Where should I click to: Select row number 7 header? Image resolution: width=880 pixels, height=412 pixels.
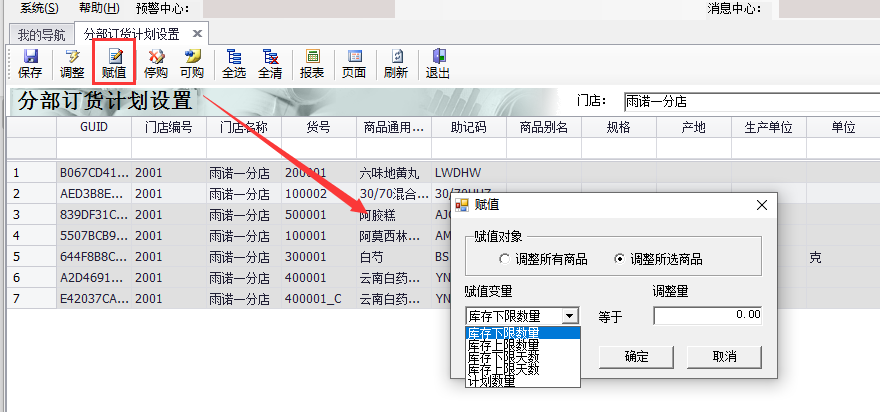(31, 299)
